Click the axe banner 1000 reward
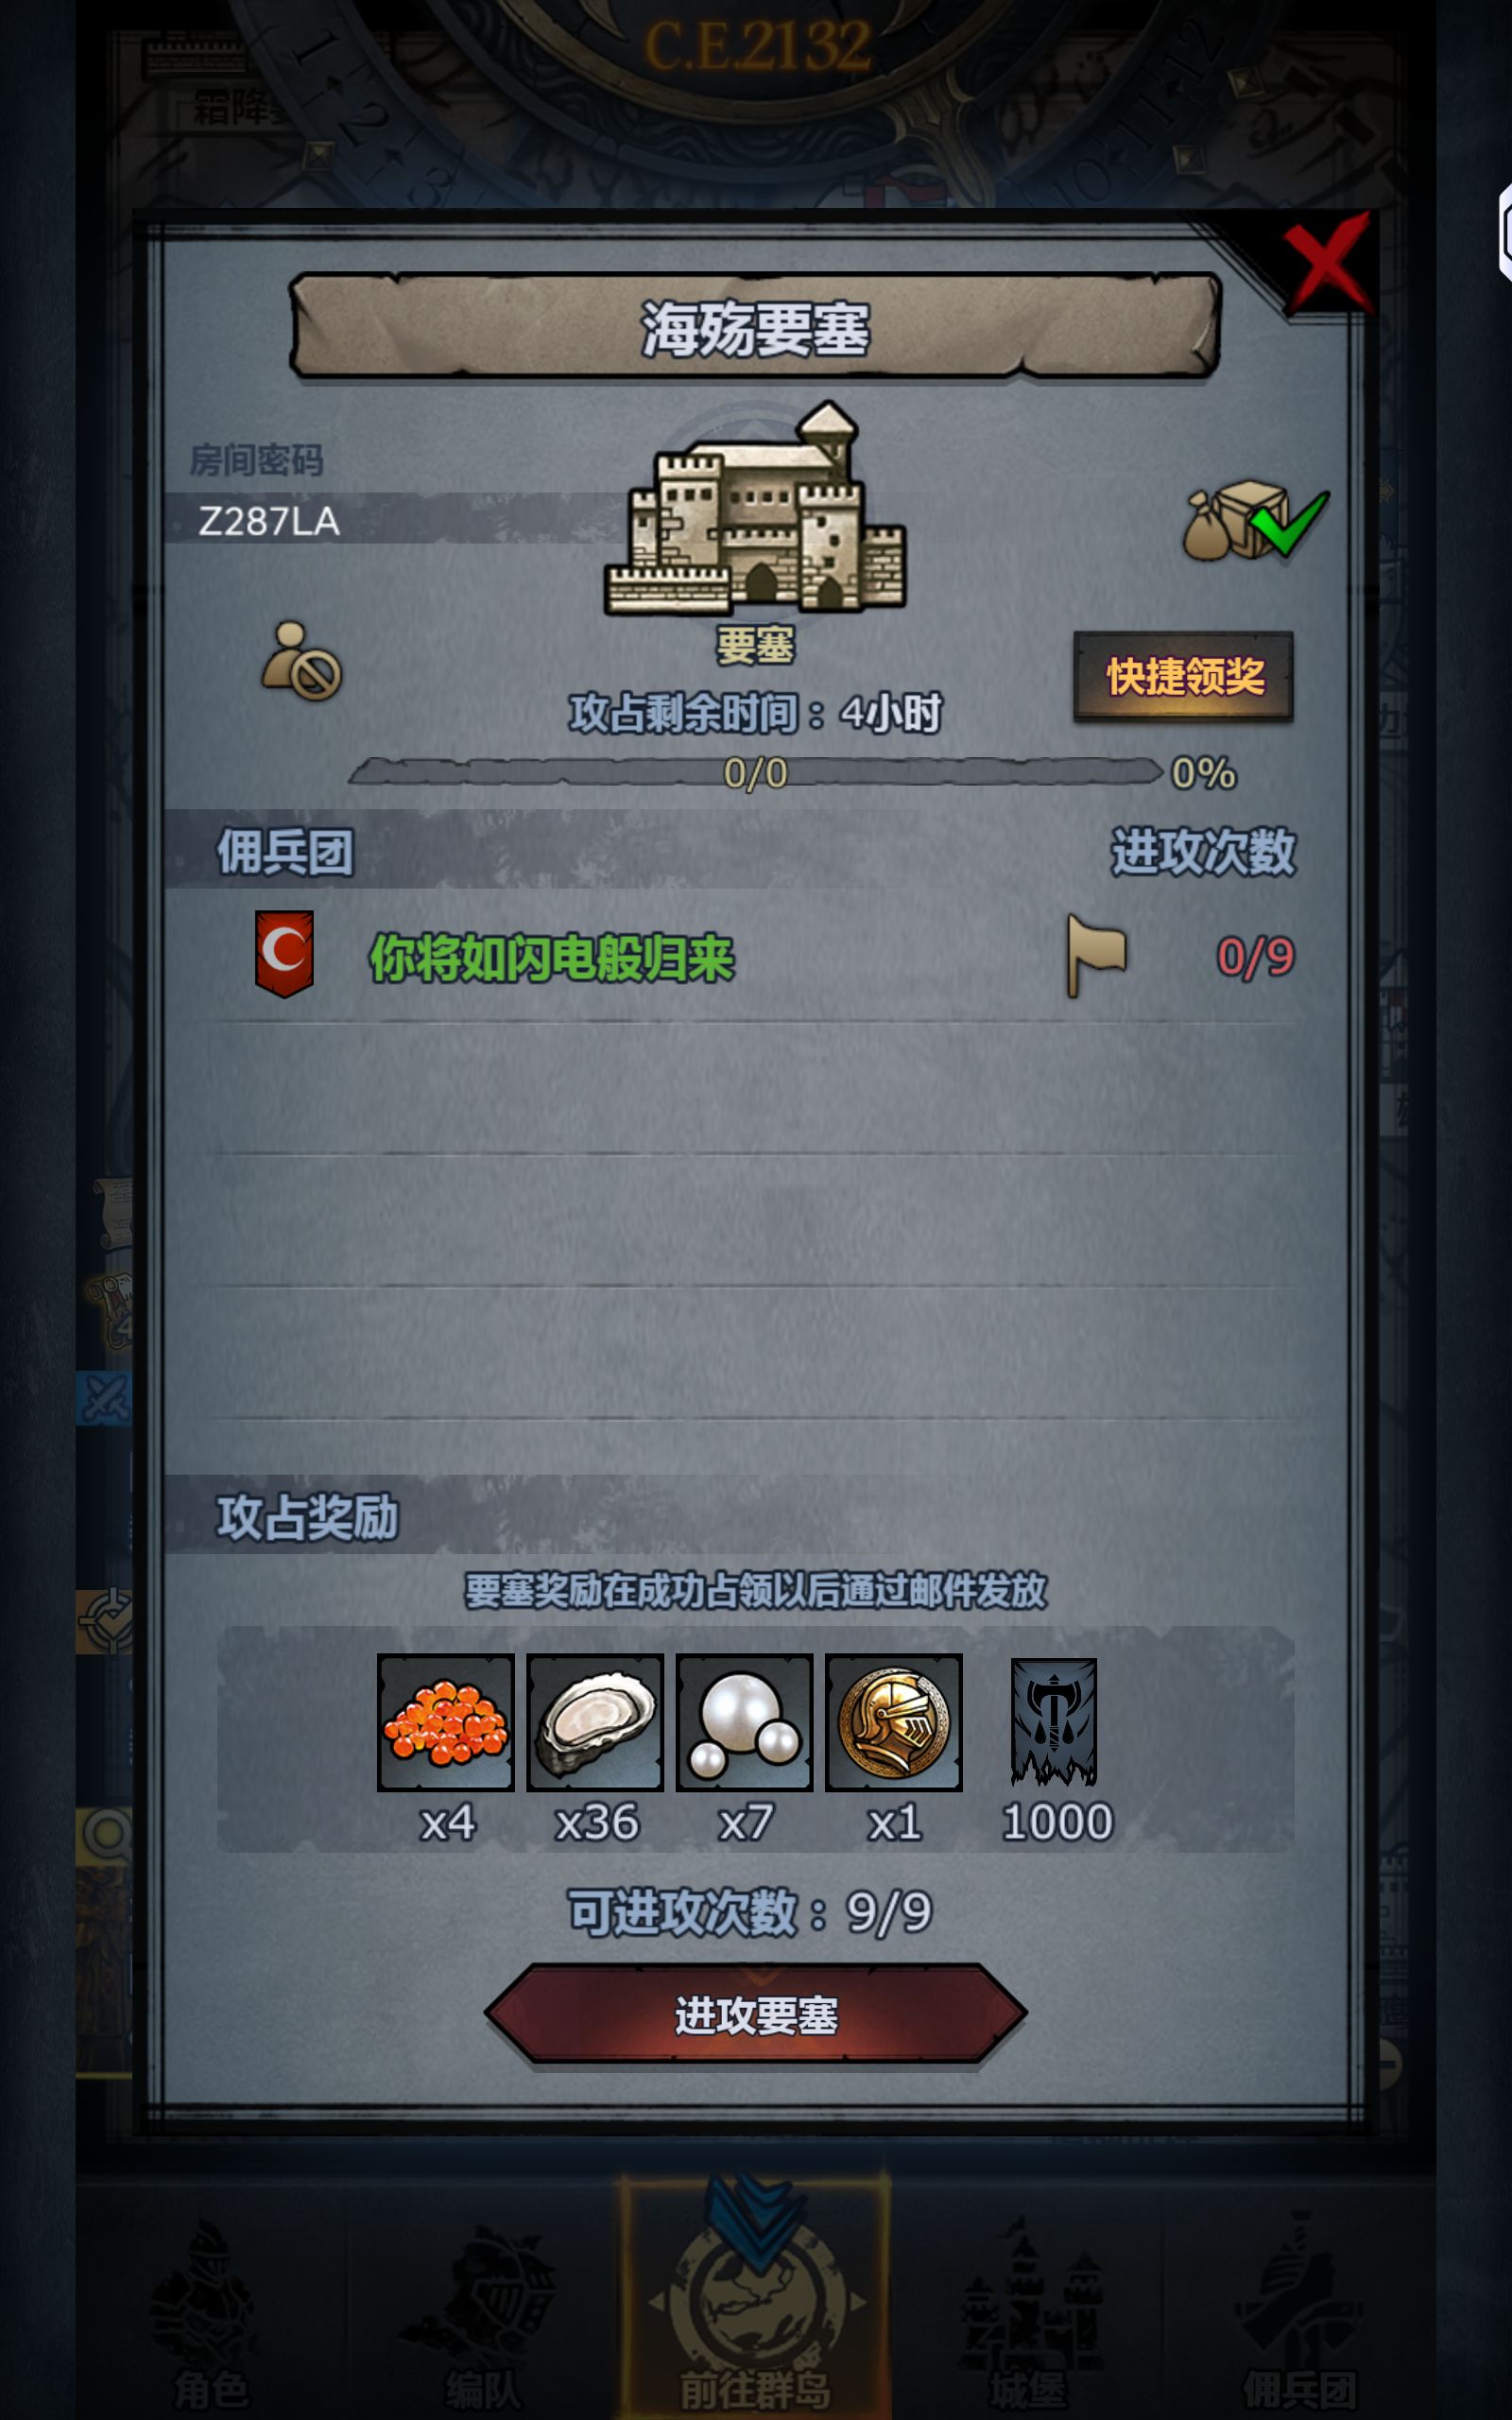Screen dimensions: 1512x2420 pos(1054,1722)
